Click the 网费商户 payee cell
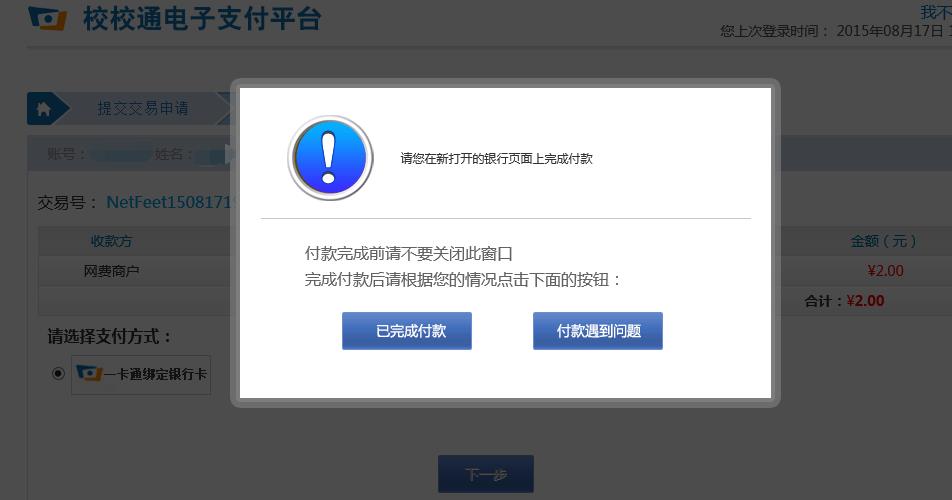952x500 pixels. 111,271
